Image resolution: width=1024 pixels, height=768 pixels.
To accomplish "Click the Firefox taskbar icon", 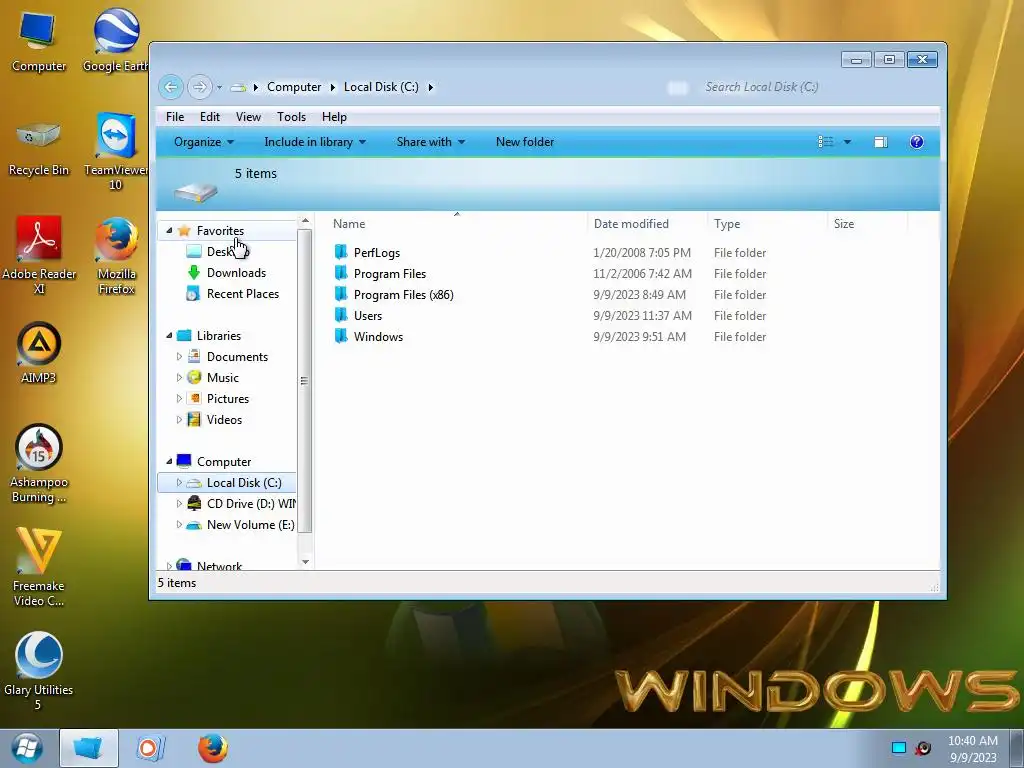I will 213,748.
